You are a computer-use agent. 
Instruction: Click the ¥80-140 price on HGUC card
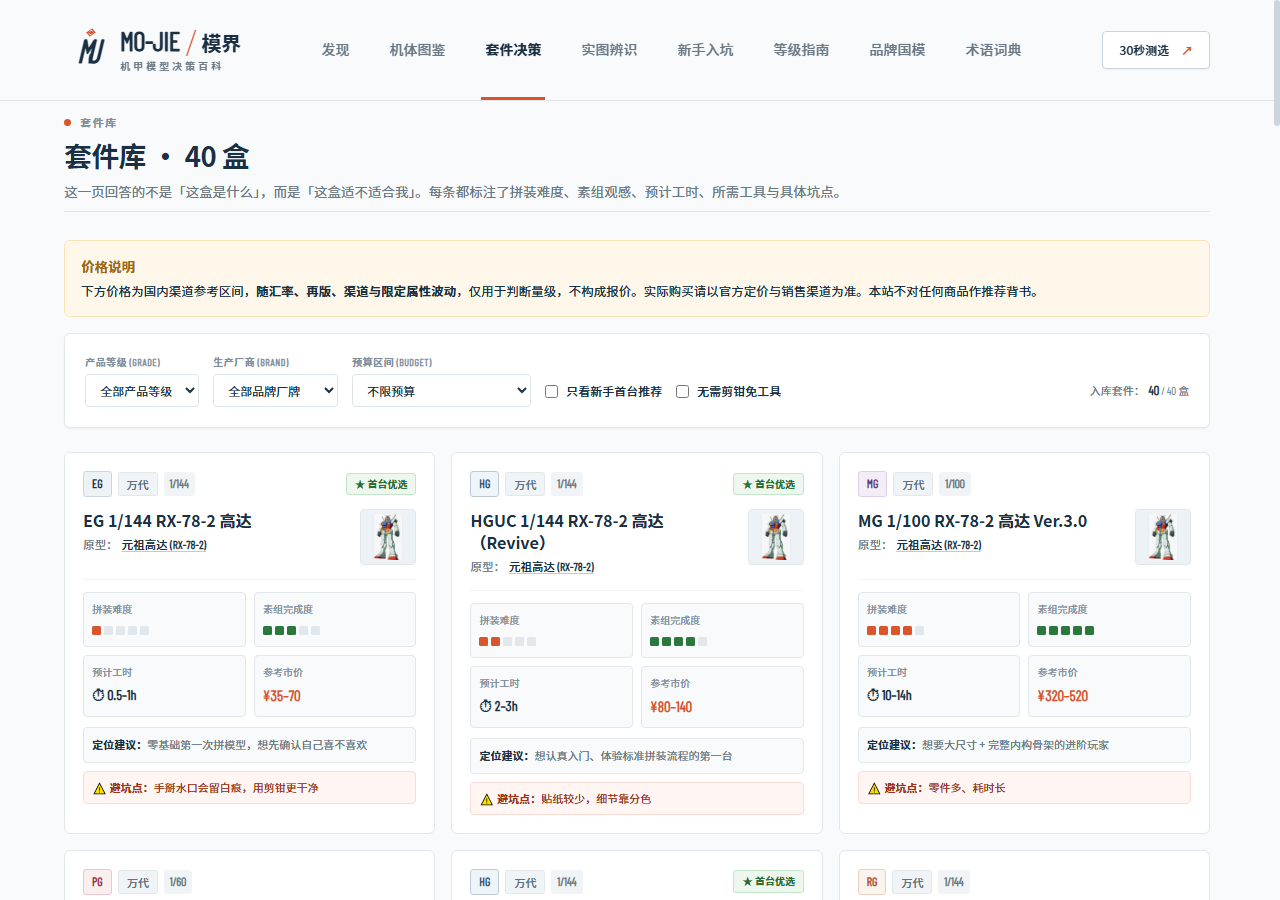pyautogui.click(x=671, y=707)
